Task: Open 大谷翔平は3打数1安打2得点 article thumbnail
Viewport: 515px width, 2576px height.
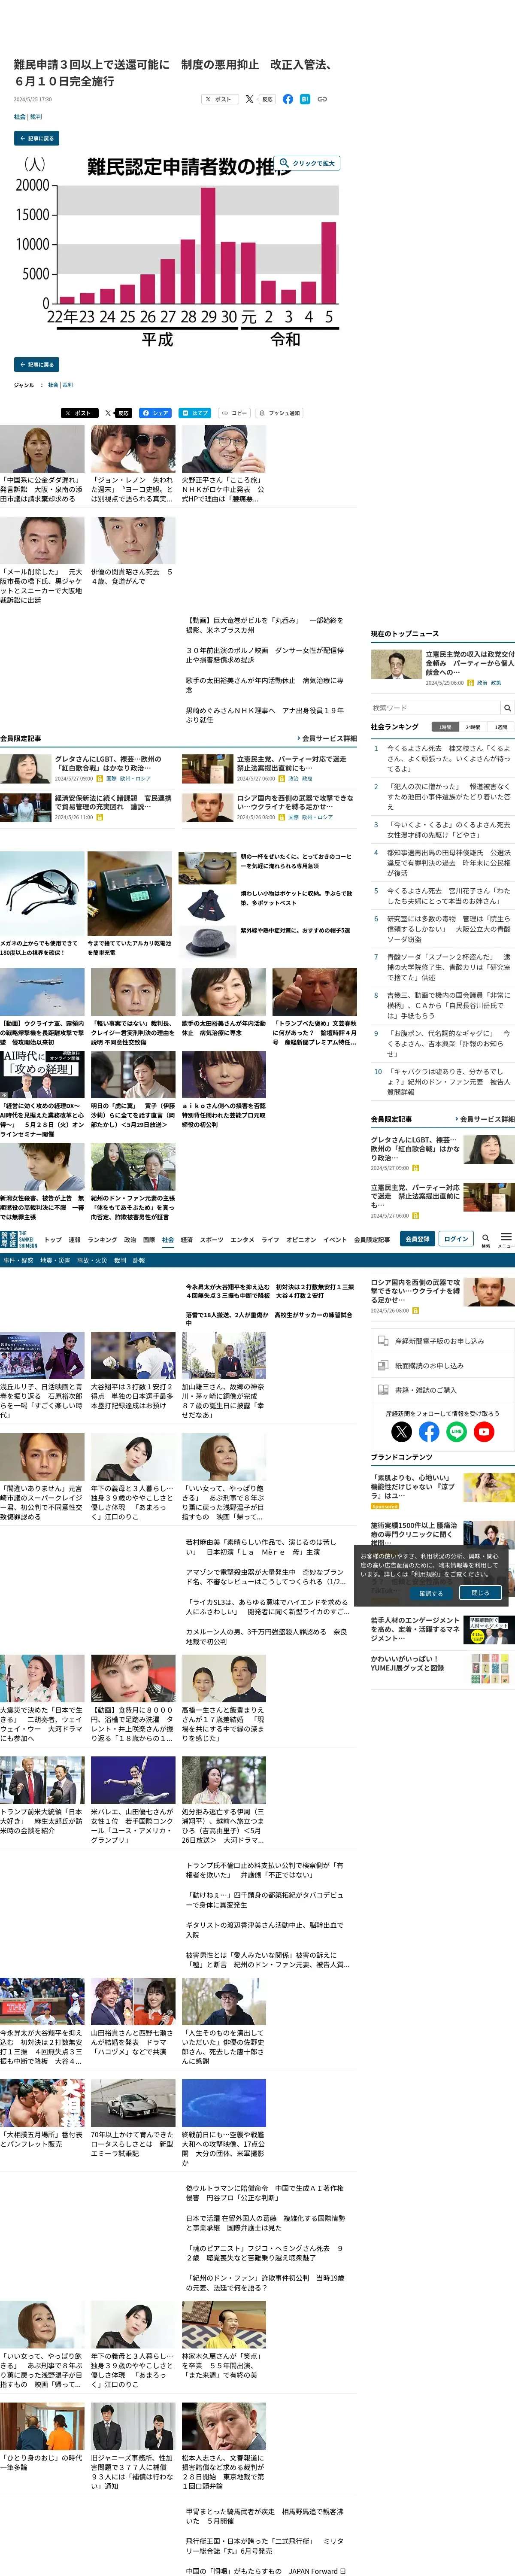Action: coord(133,1355)
